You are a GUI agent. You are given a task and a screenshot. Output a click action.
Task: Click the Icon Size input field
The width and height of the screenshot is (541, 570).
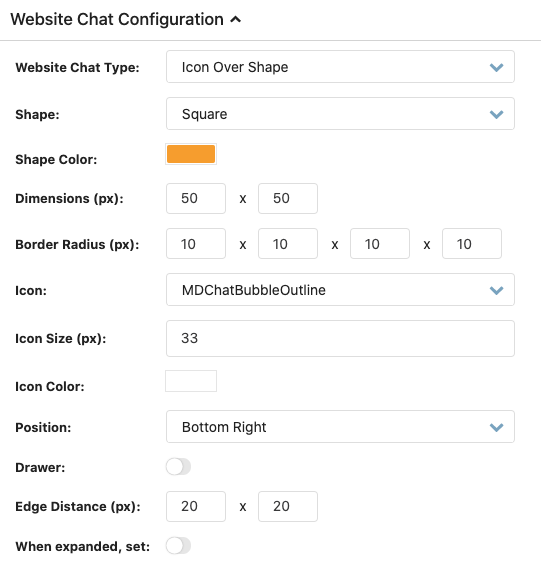click(340, 338)
